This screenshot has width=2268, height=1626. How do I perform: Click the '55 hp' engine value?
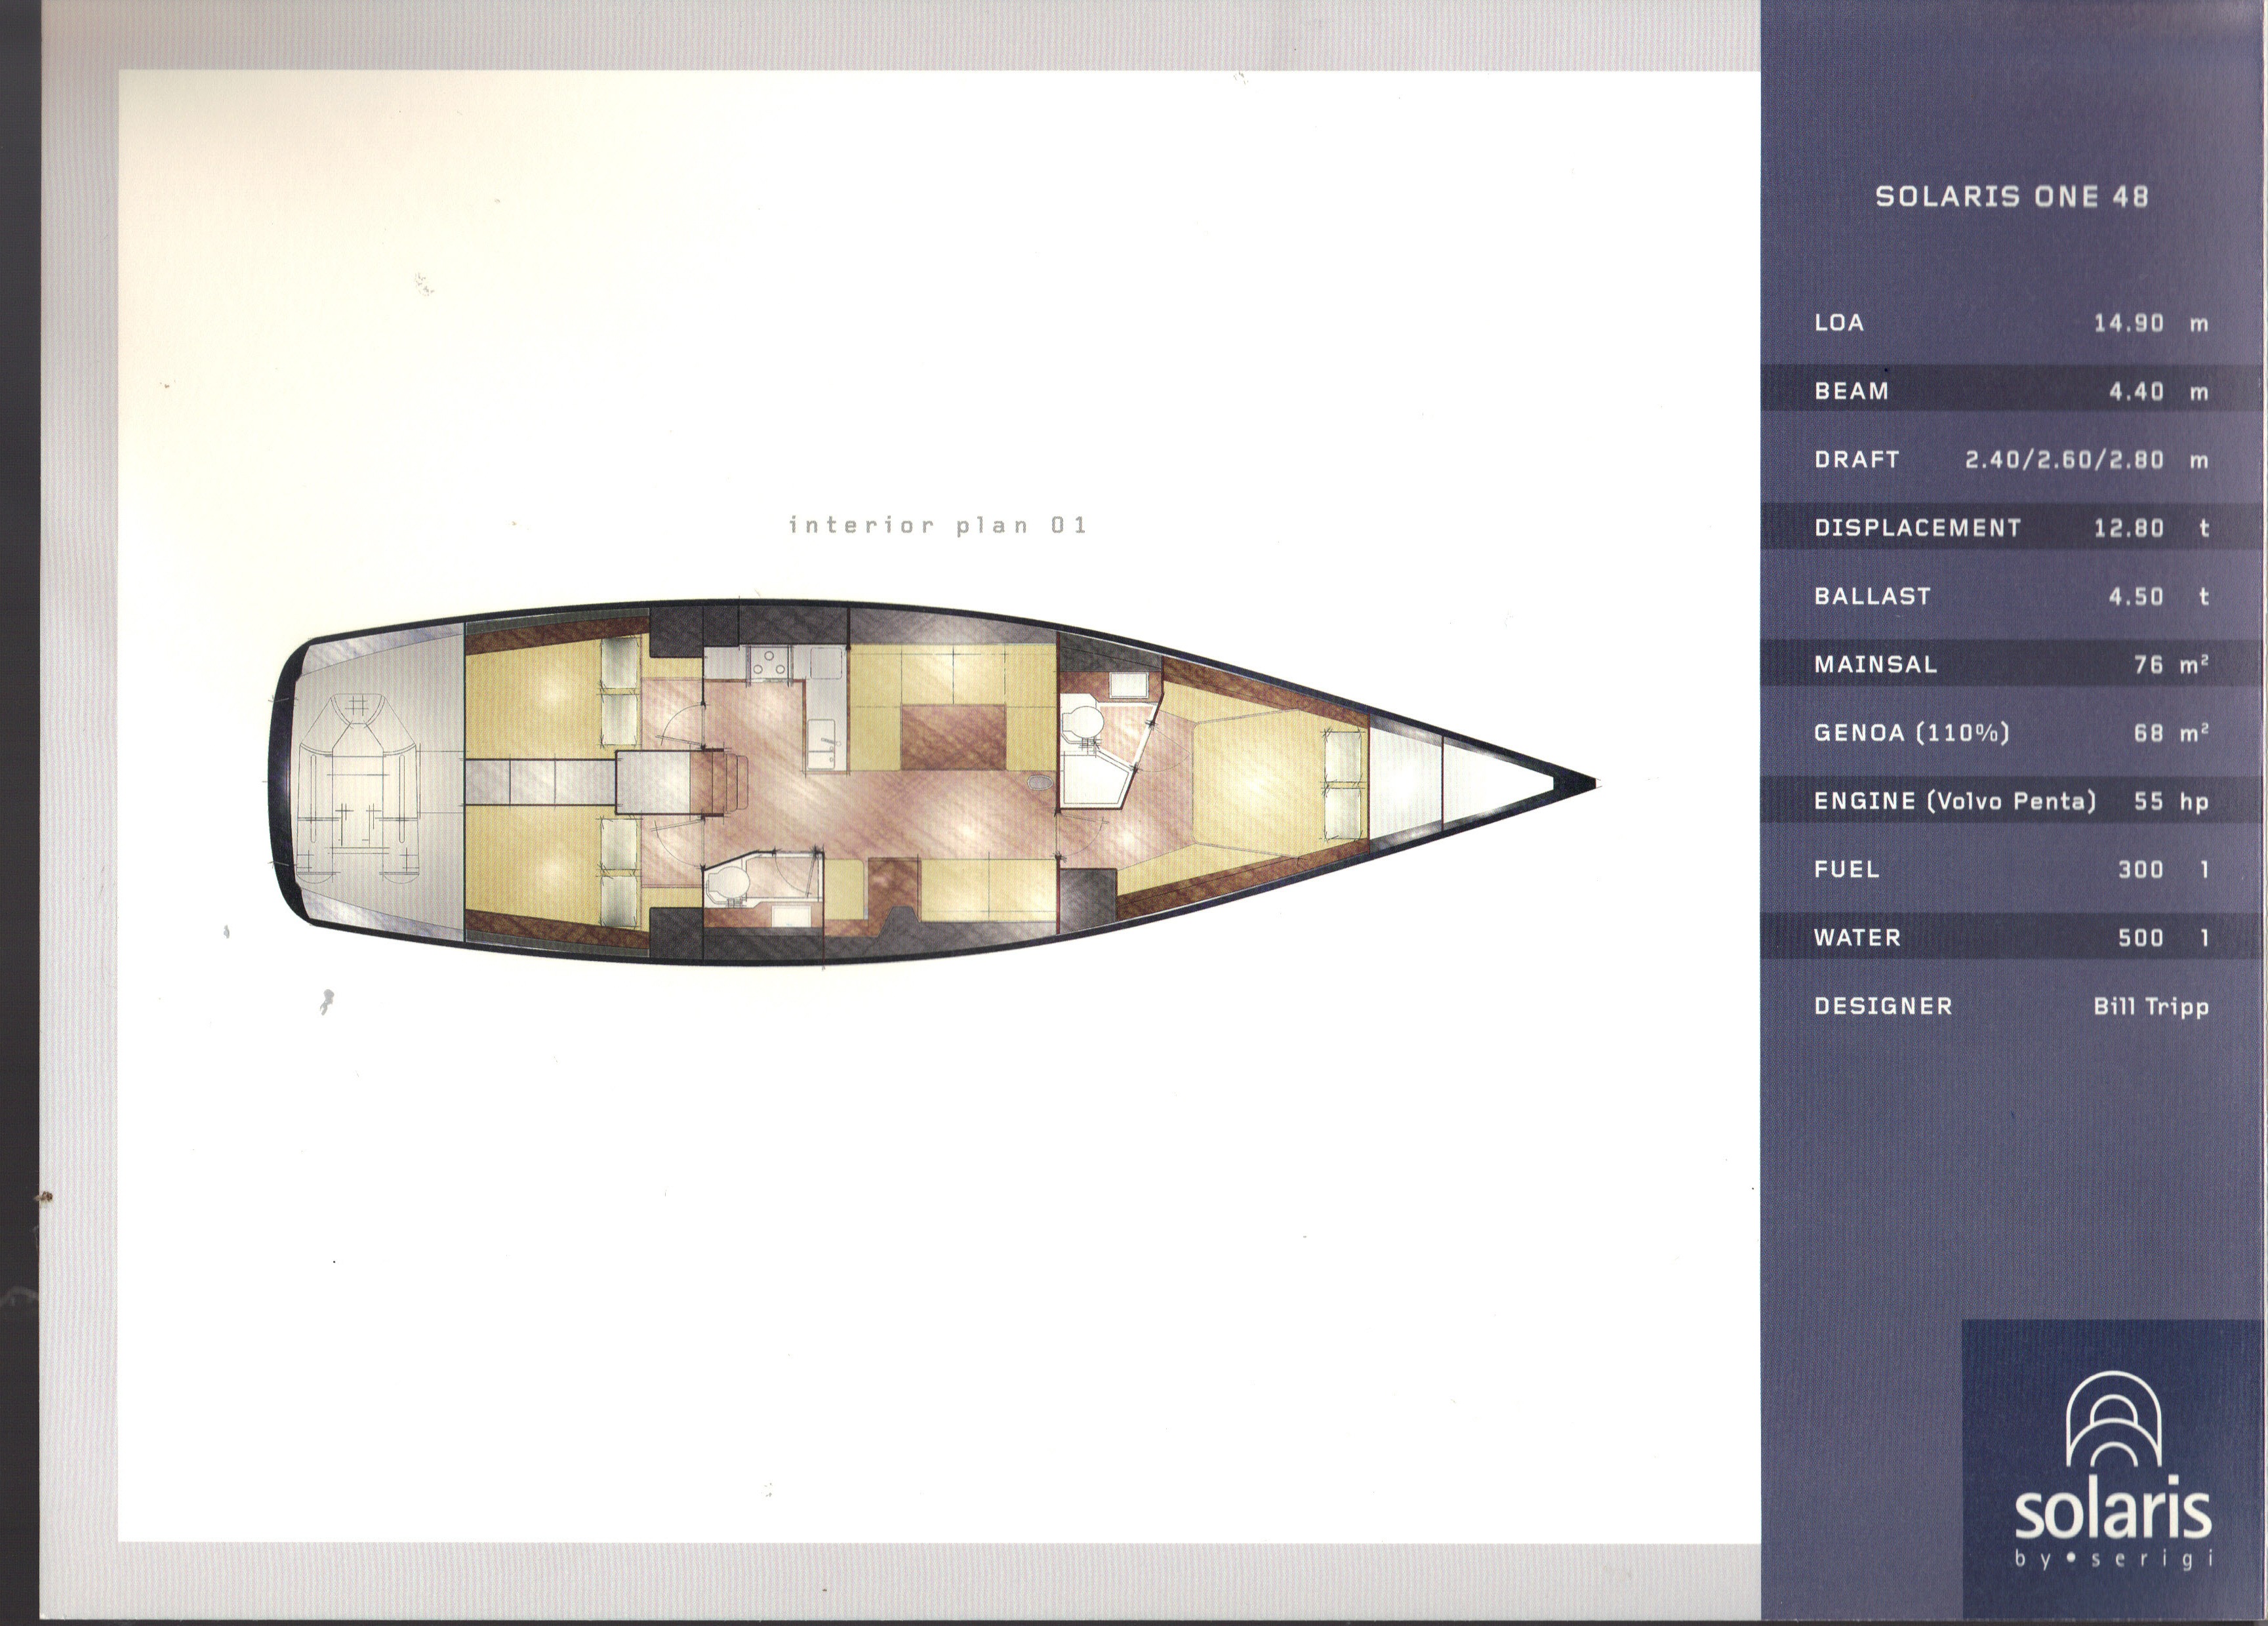(2171, 801)
